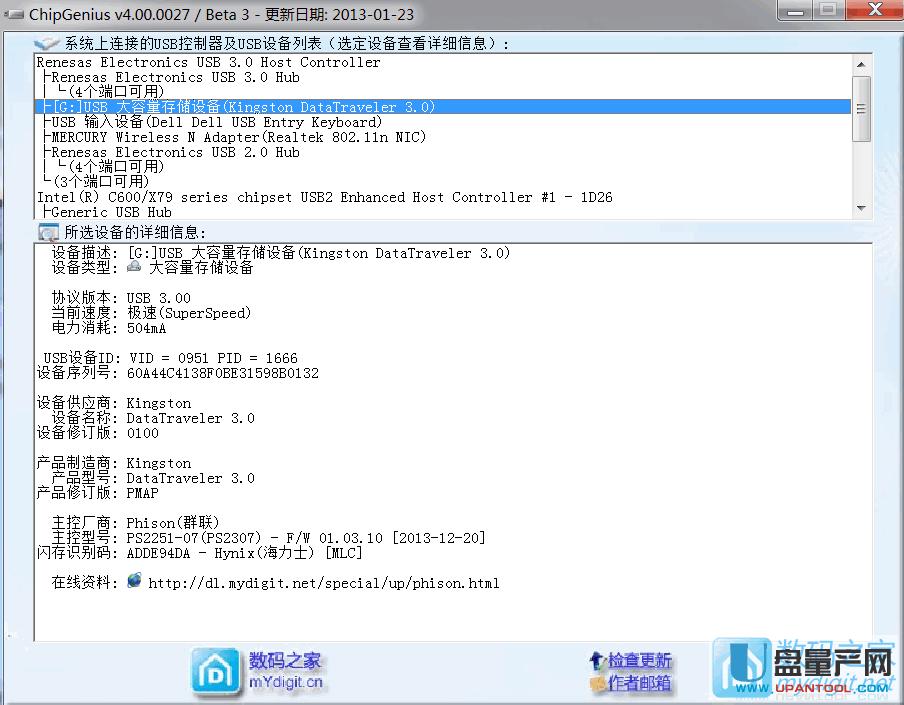Click the magnifier icon next to 所选设备的详细信息
This screenshot has width=904, height=705.
(46, 231)
